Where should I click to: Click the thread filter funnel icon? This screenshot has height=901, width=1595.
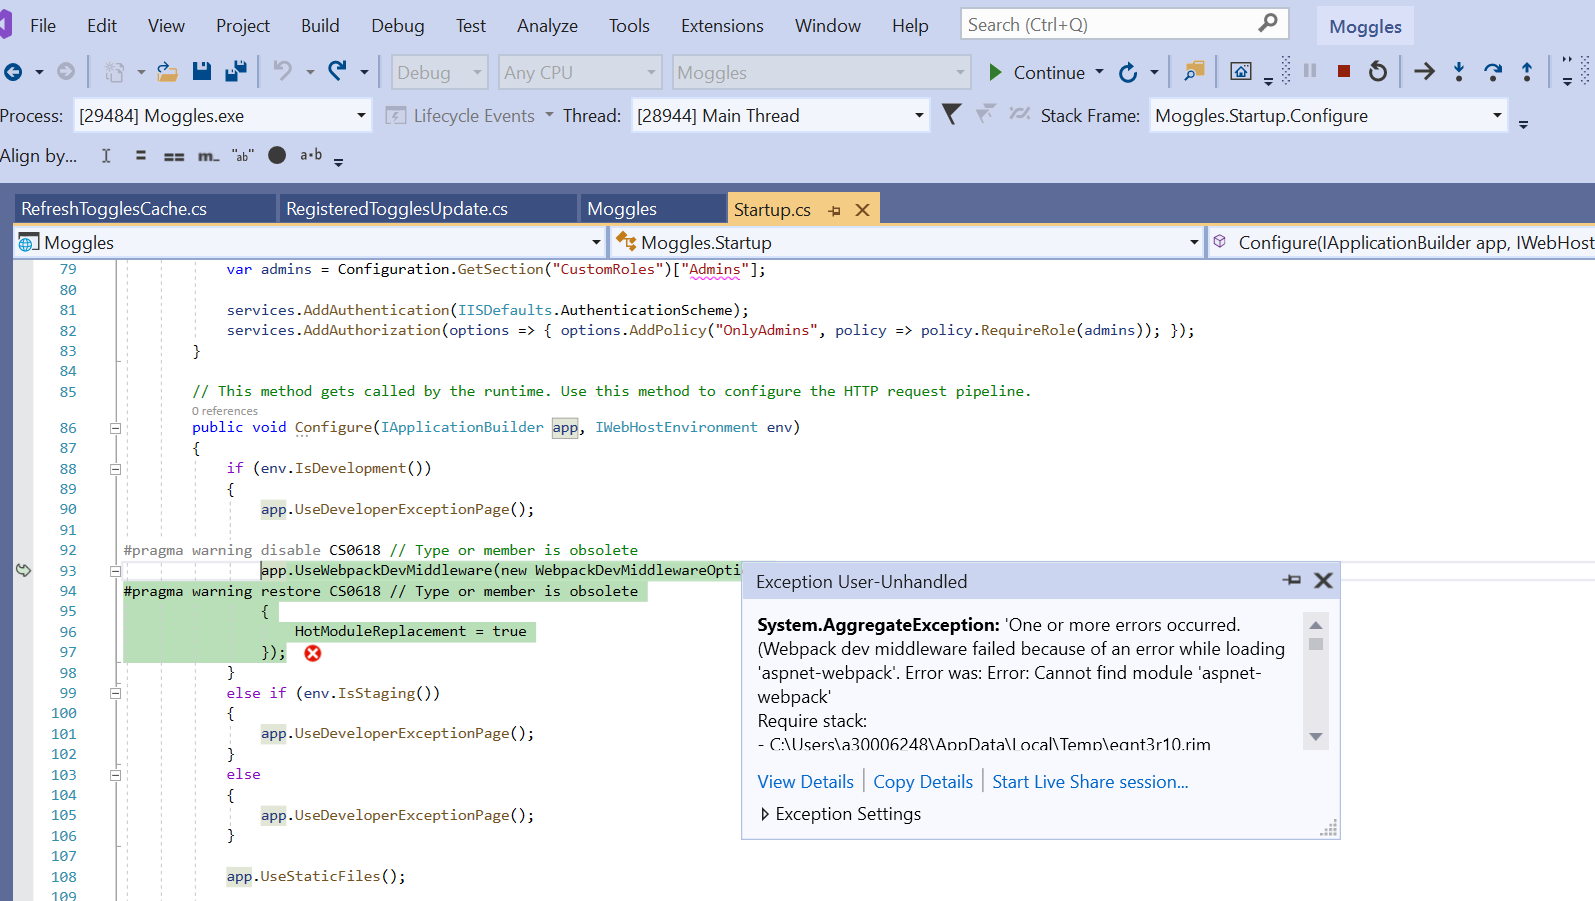(x=951, y=115)
